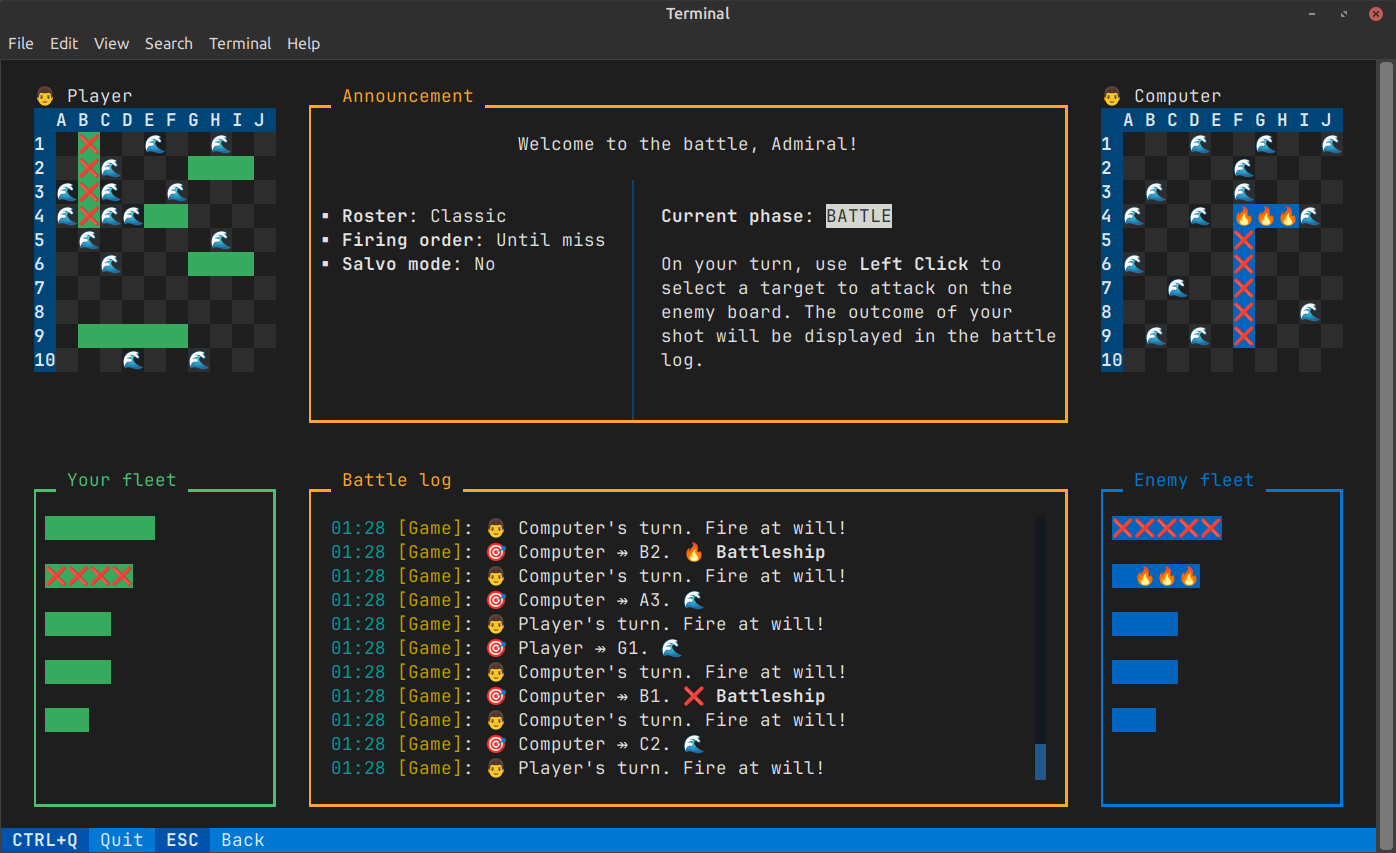
Task: Click the bold Battleship word in B1 log line
Action: click(771, 696)
